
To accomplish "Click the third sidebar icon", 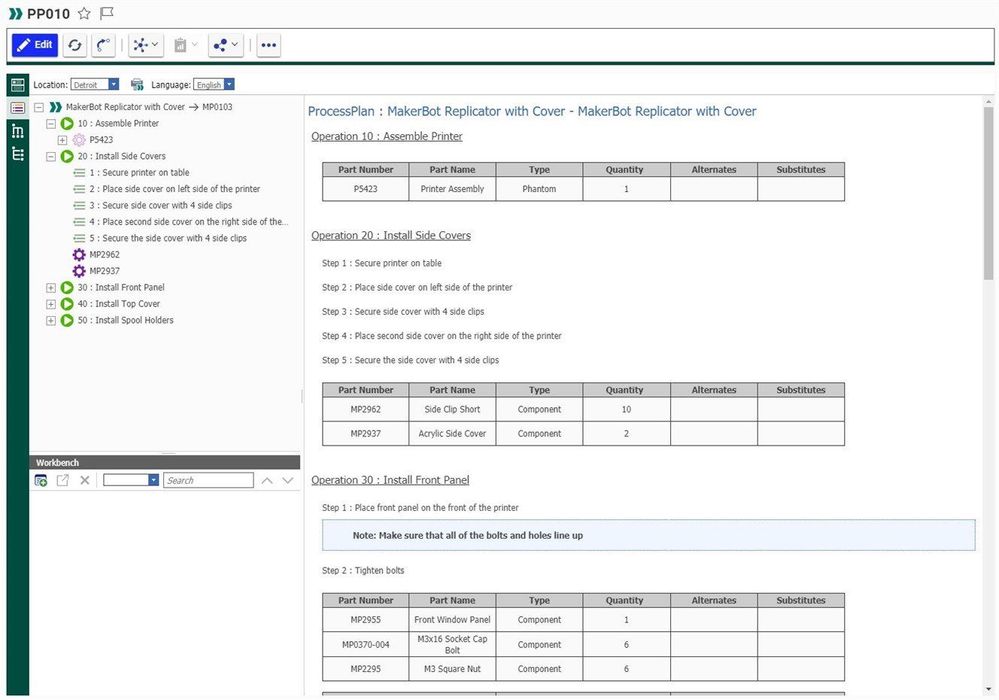I will (18, 131).
